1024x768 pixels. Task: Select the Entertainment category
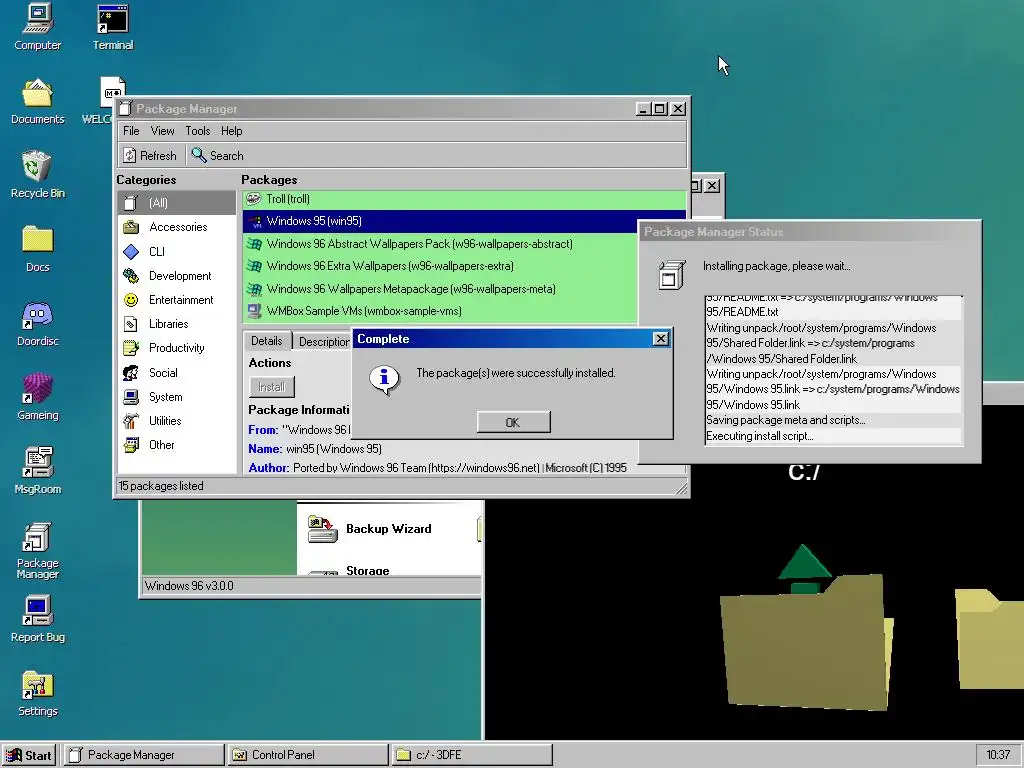tap(177, 300)
